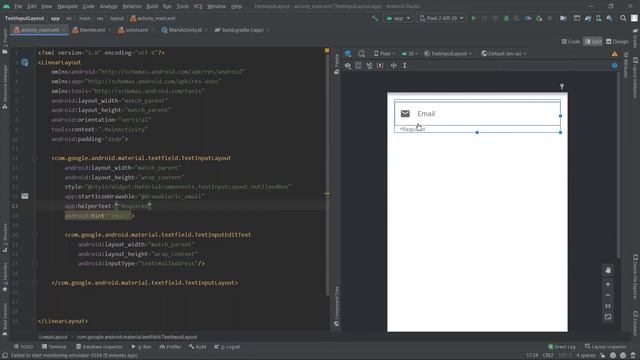Collapse the TextInputLayout tag fold marker
Image resolution: width=640 pixels, height=360 pixels.
coord(36,158)
